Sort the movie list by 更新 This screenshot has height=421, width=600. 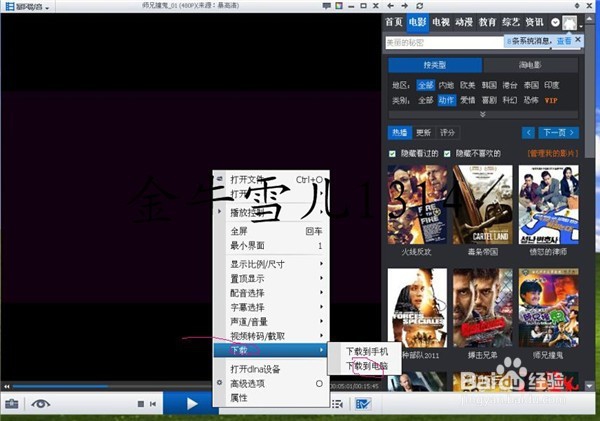pos(424,133)
